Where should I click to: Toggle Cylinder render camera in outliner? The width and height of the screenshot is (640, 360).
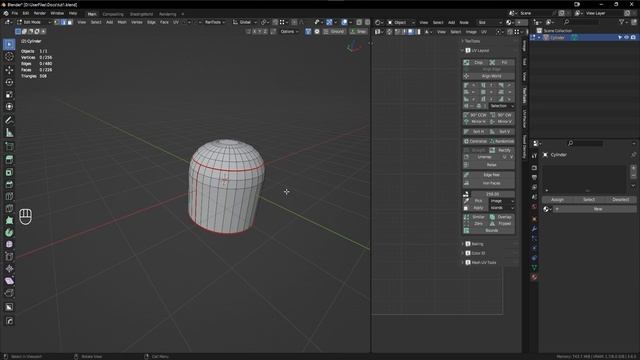click(x=633, y=38)
